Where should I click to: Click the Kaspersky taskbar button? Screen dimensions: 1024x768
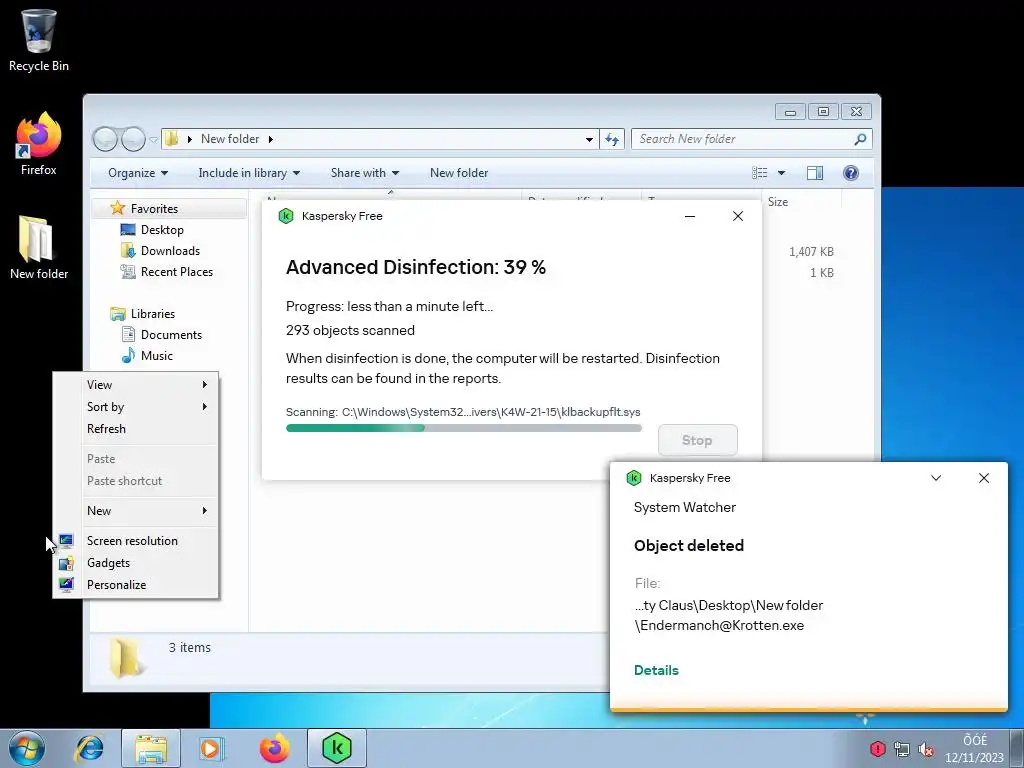[337, 748]
